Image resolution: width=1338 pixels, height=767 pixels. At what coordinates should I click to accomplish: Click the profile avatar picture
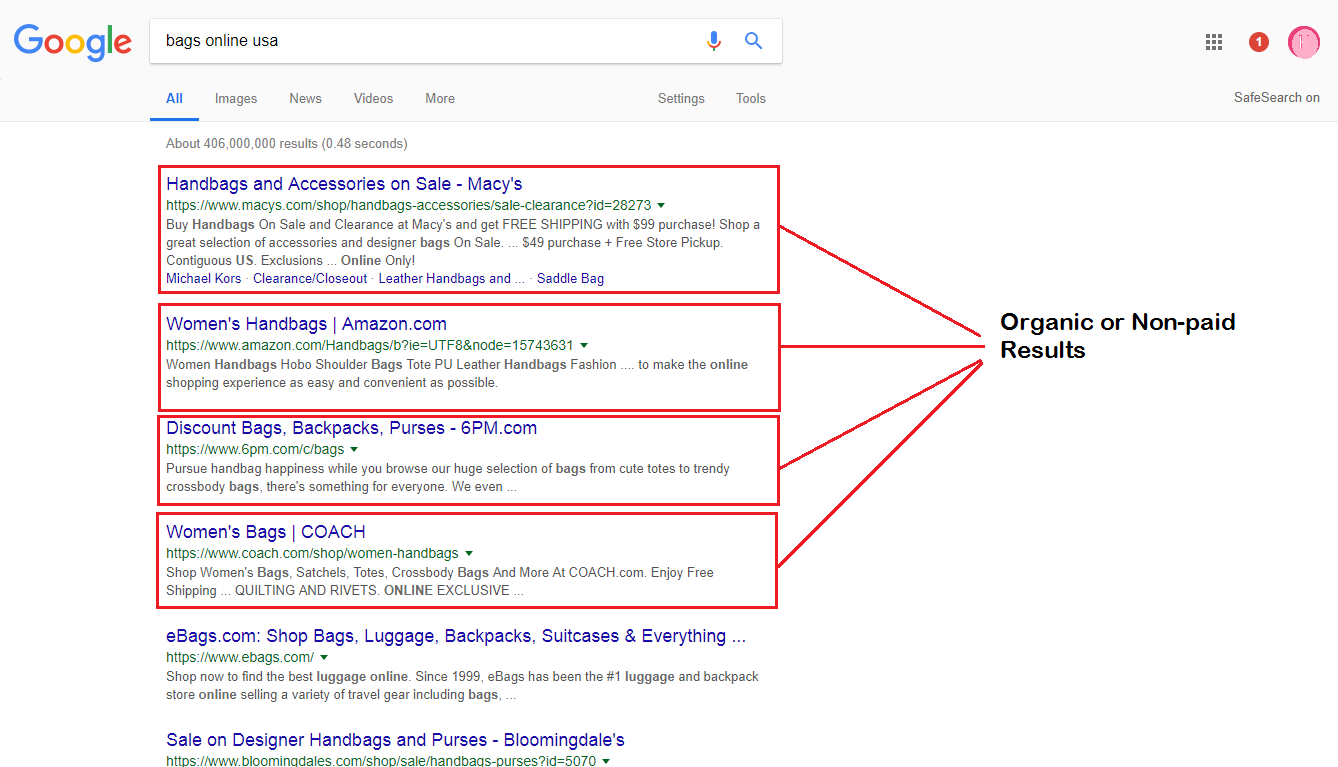click(1303, 41)
